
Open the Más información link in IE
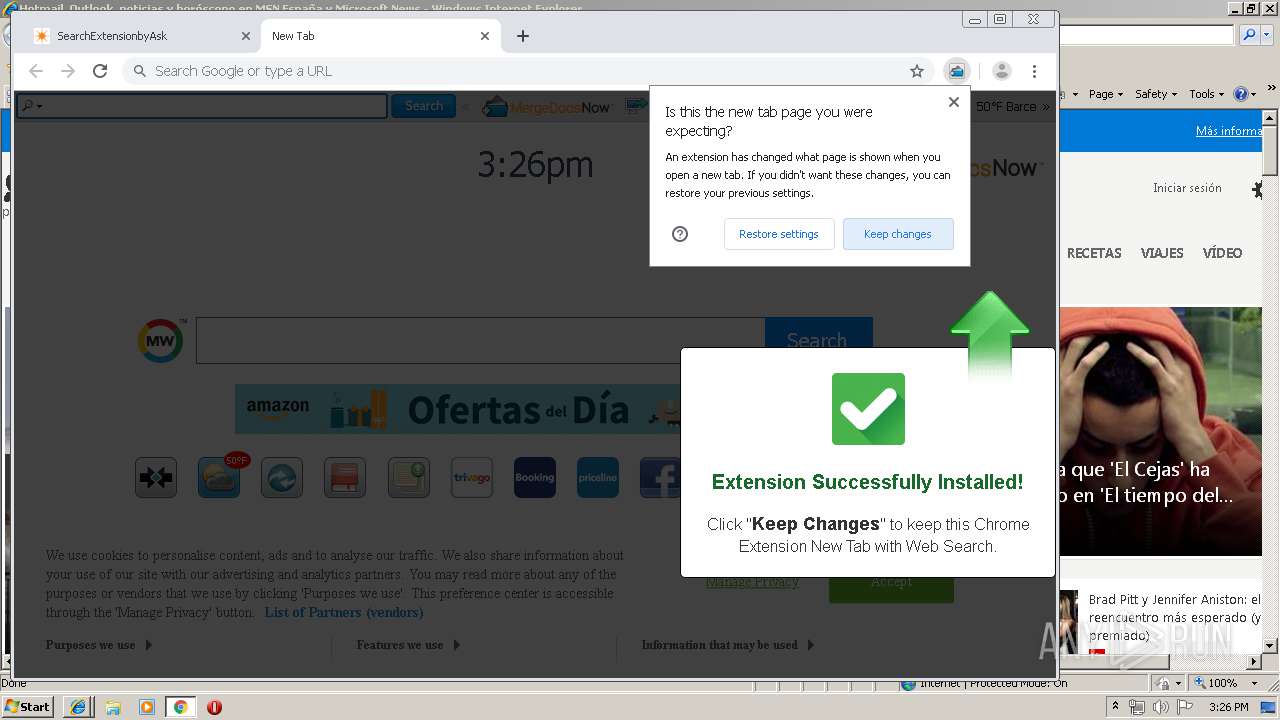coord(1229,131)
